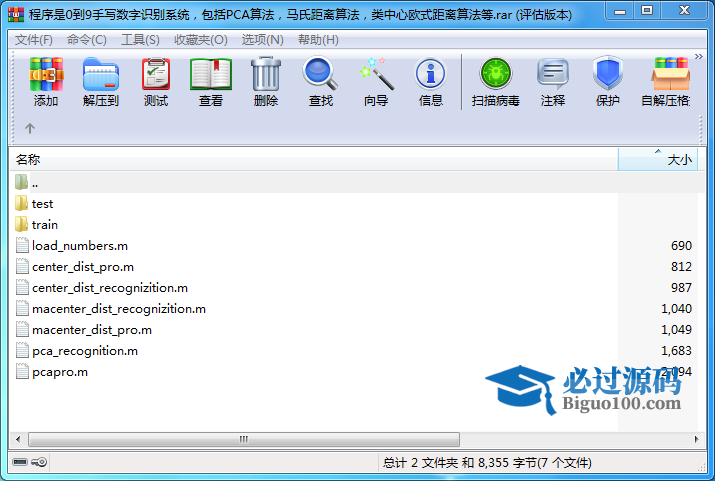715x481 pixels.
Task: Expand the toolbar overflow chevron
Action: 698,57
